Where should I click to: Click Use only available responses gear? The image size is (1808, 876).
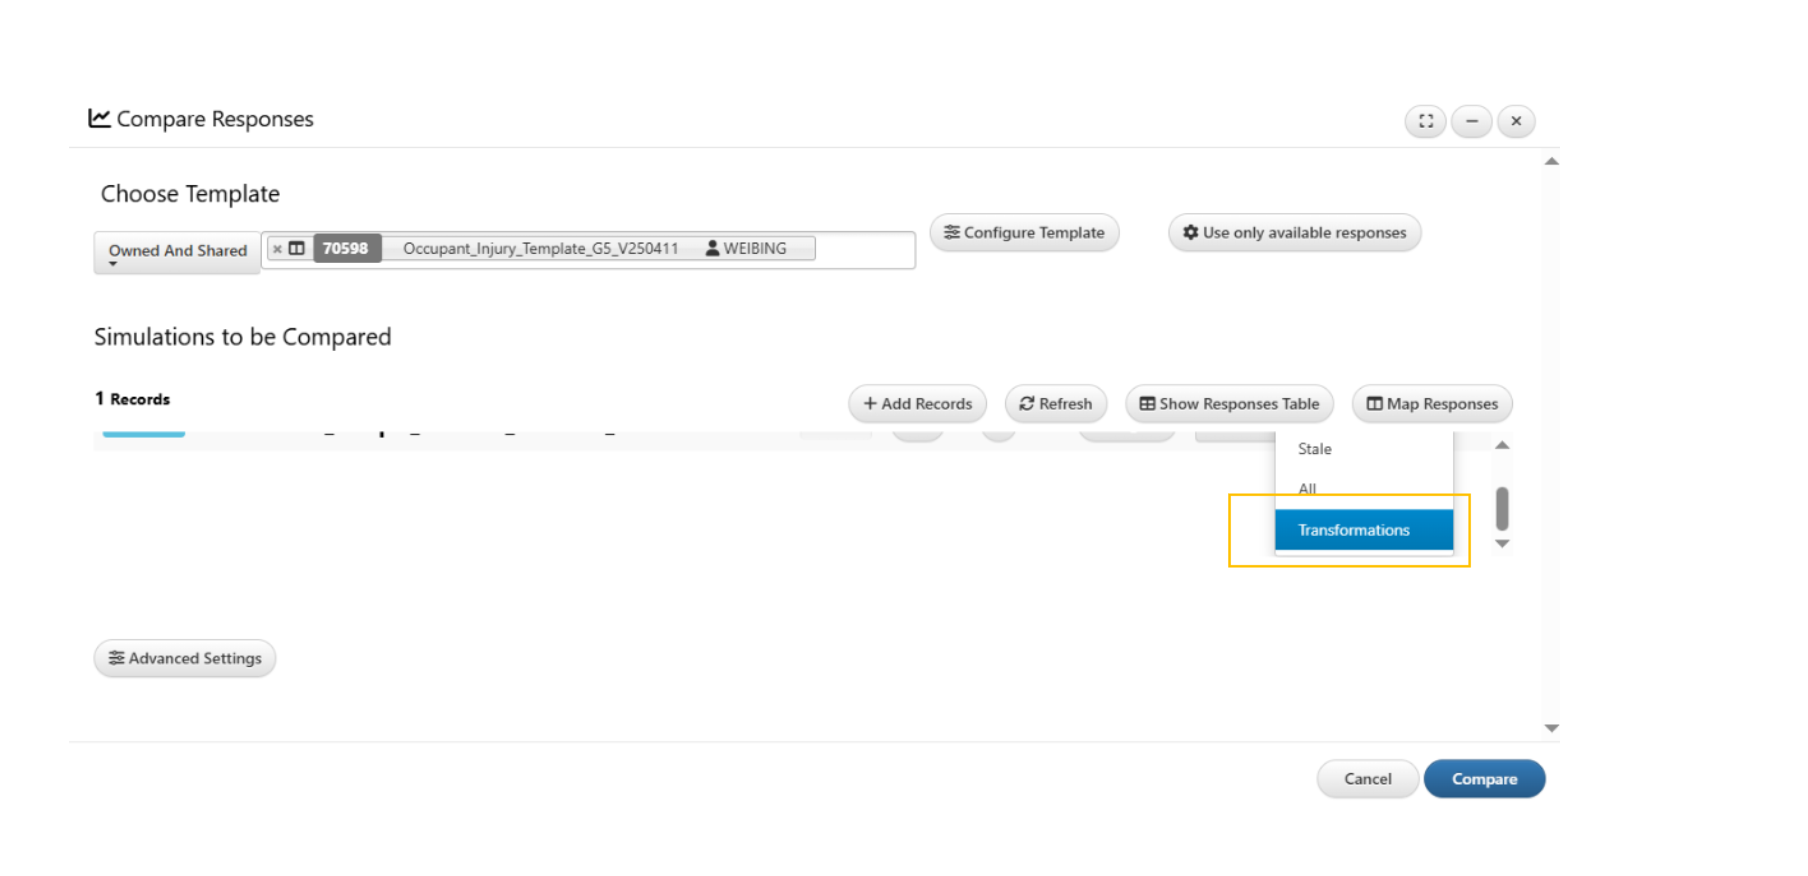1294,233
